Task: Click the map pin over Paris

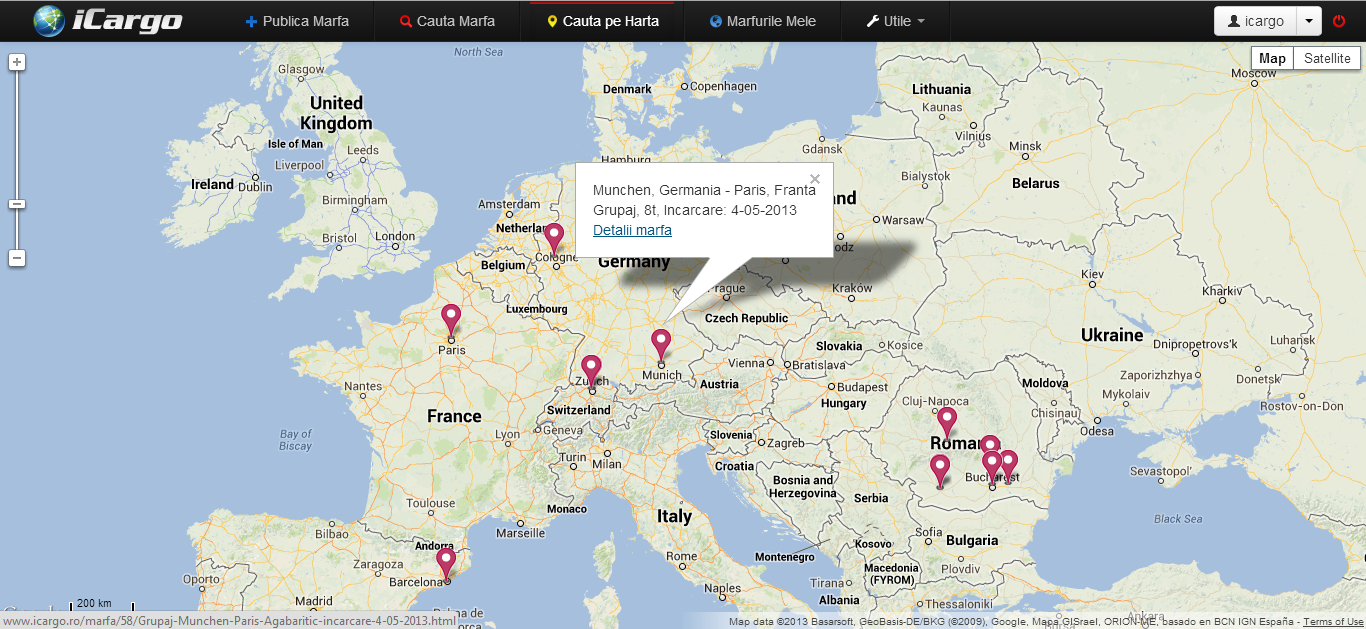Action: click(451, 319)
